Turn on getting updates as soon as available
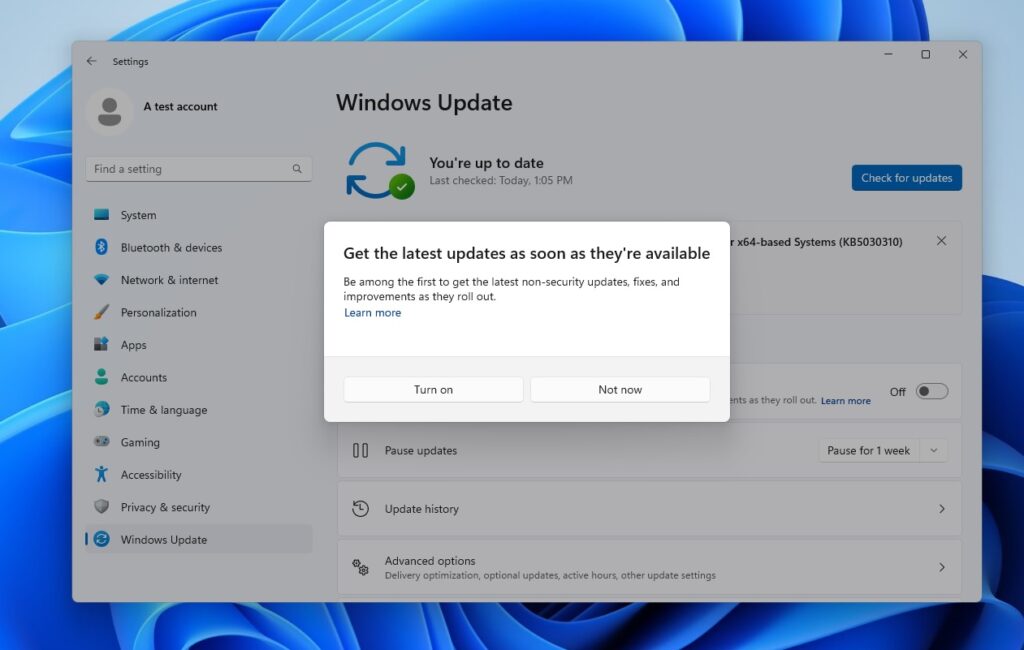This screenshot has width=1024, height=650. point(433,389)
